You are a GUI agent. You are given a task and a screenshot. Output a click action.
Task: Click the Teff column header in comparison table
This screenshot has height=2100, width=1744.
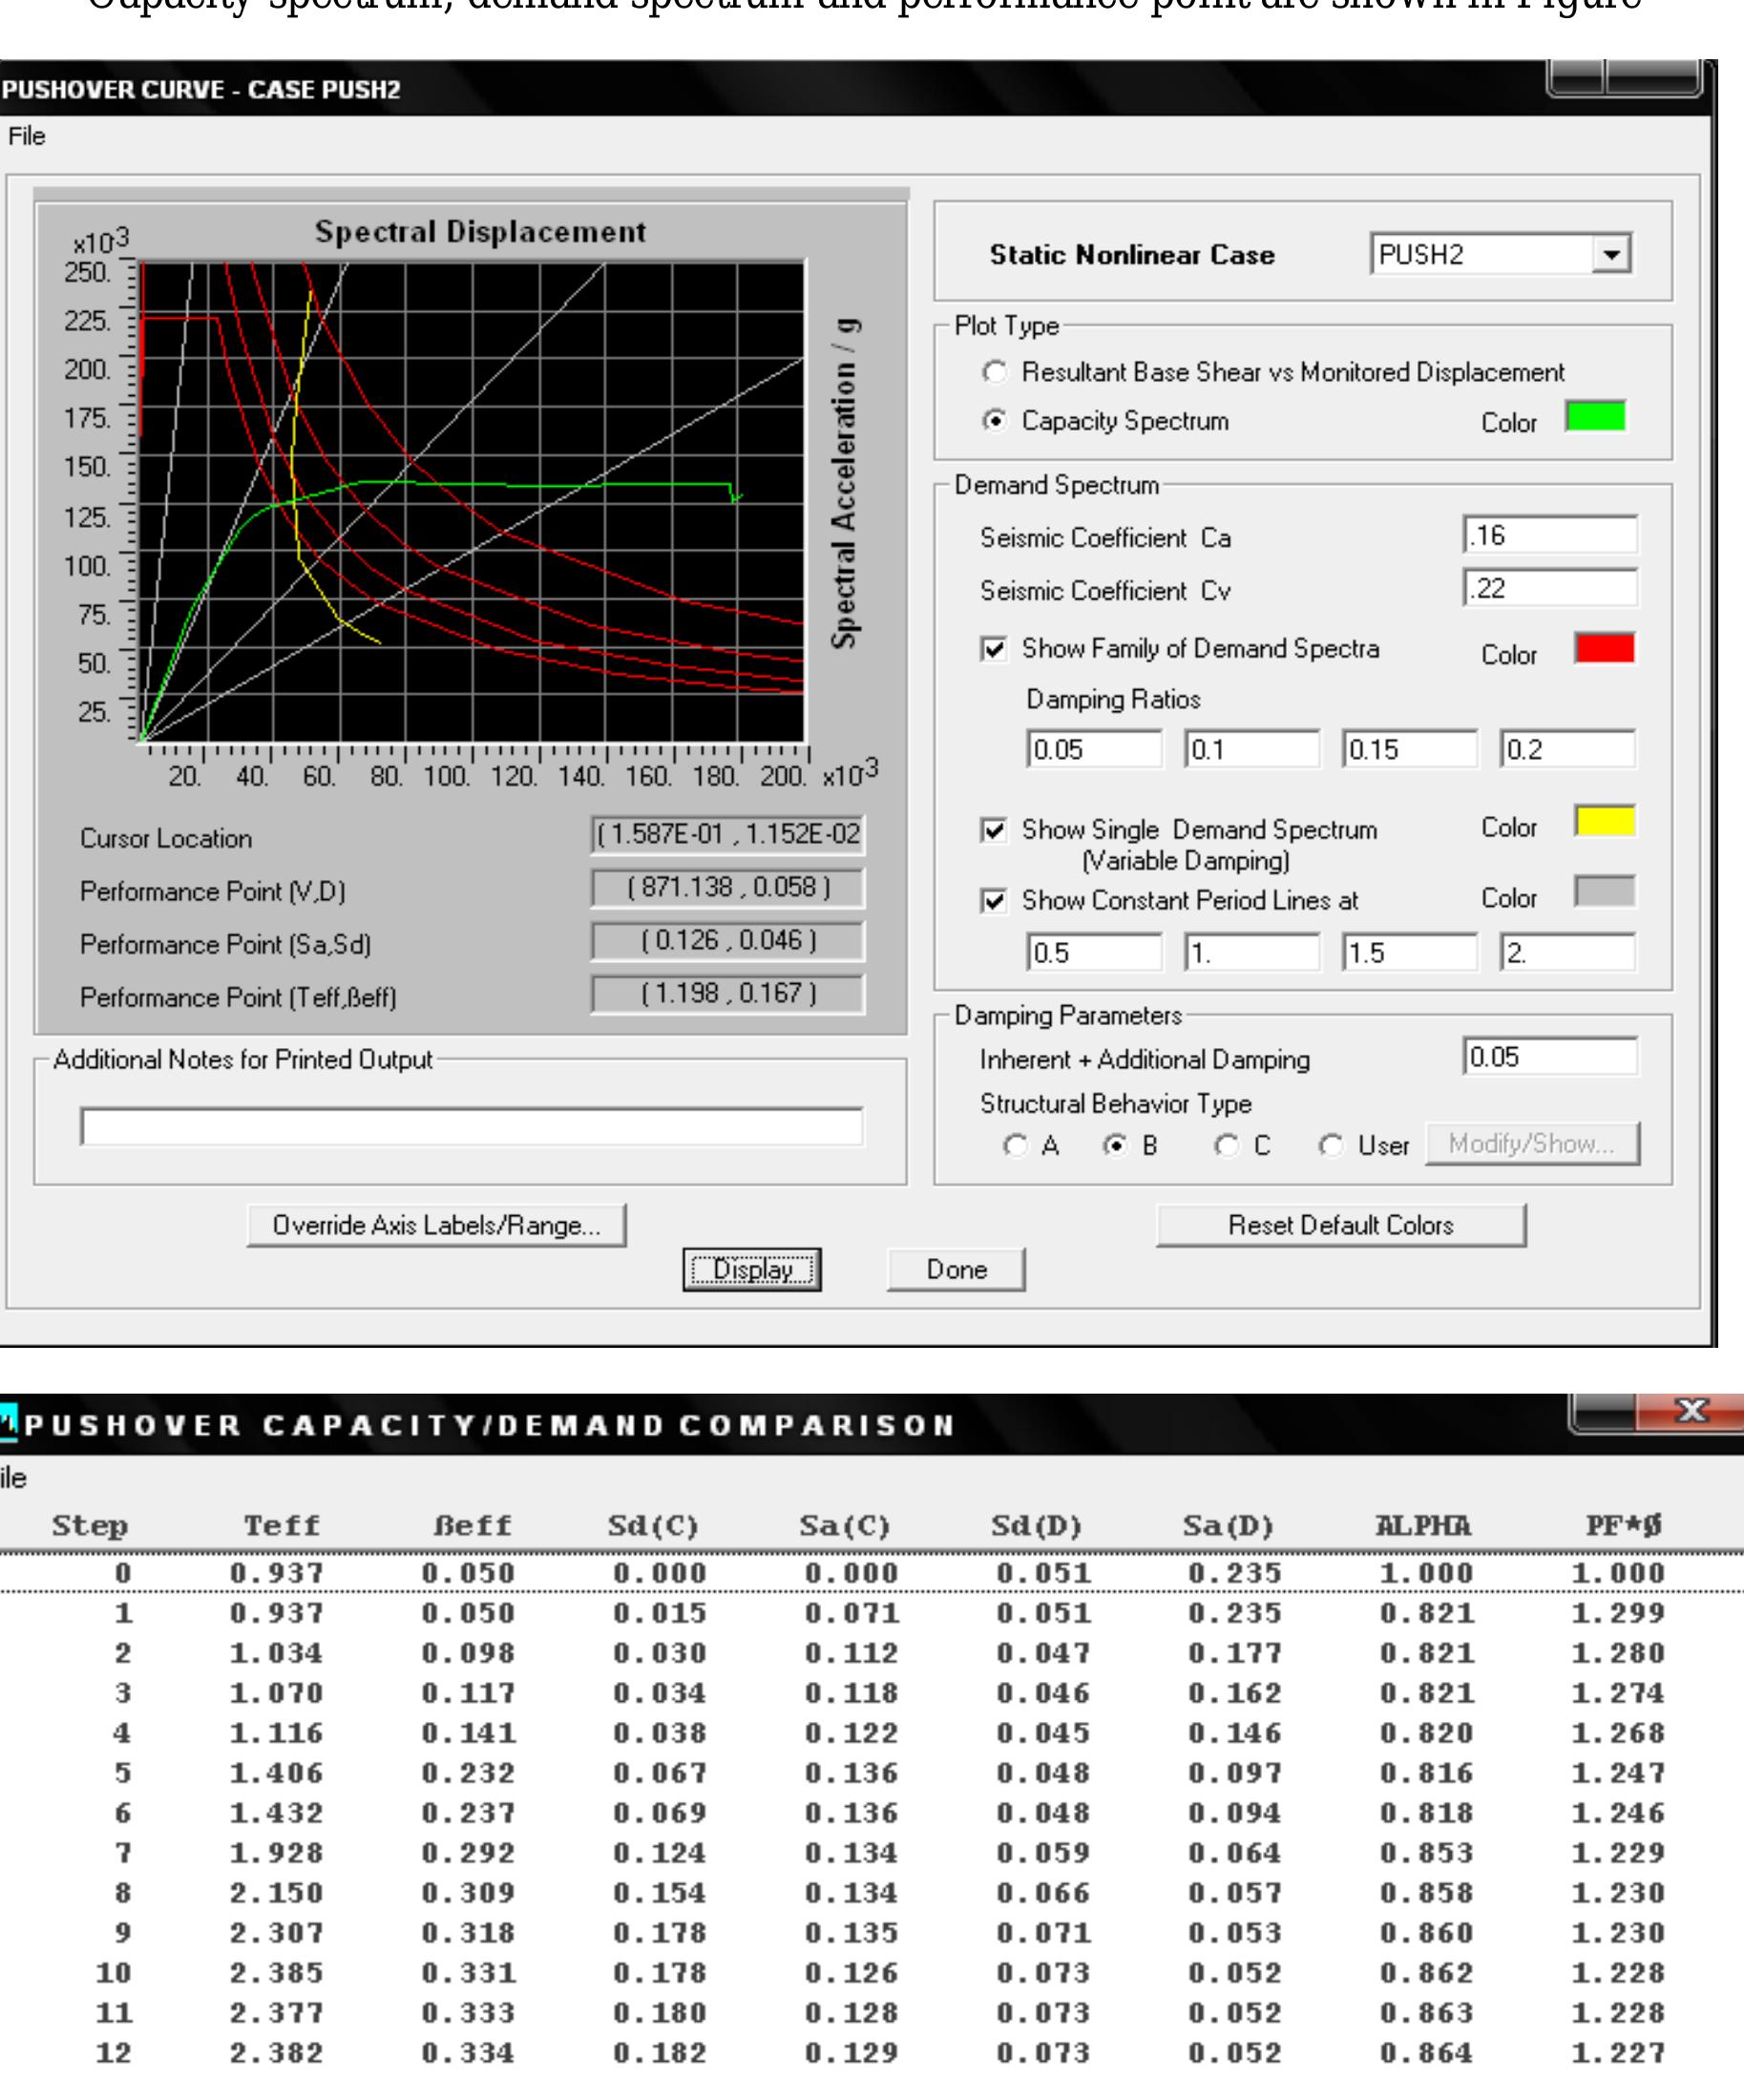click(x=282, y=1526)
